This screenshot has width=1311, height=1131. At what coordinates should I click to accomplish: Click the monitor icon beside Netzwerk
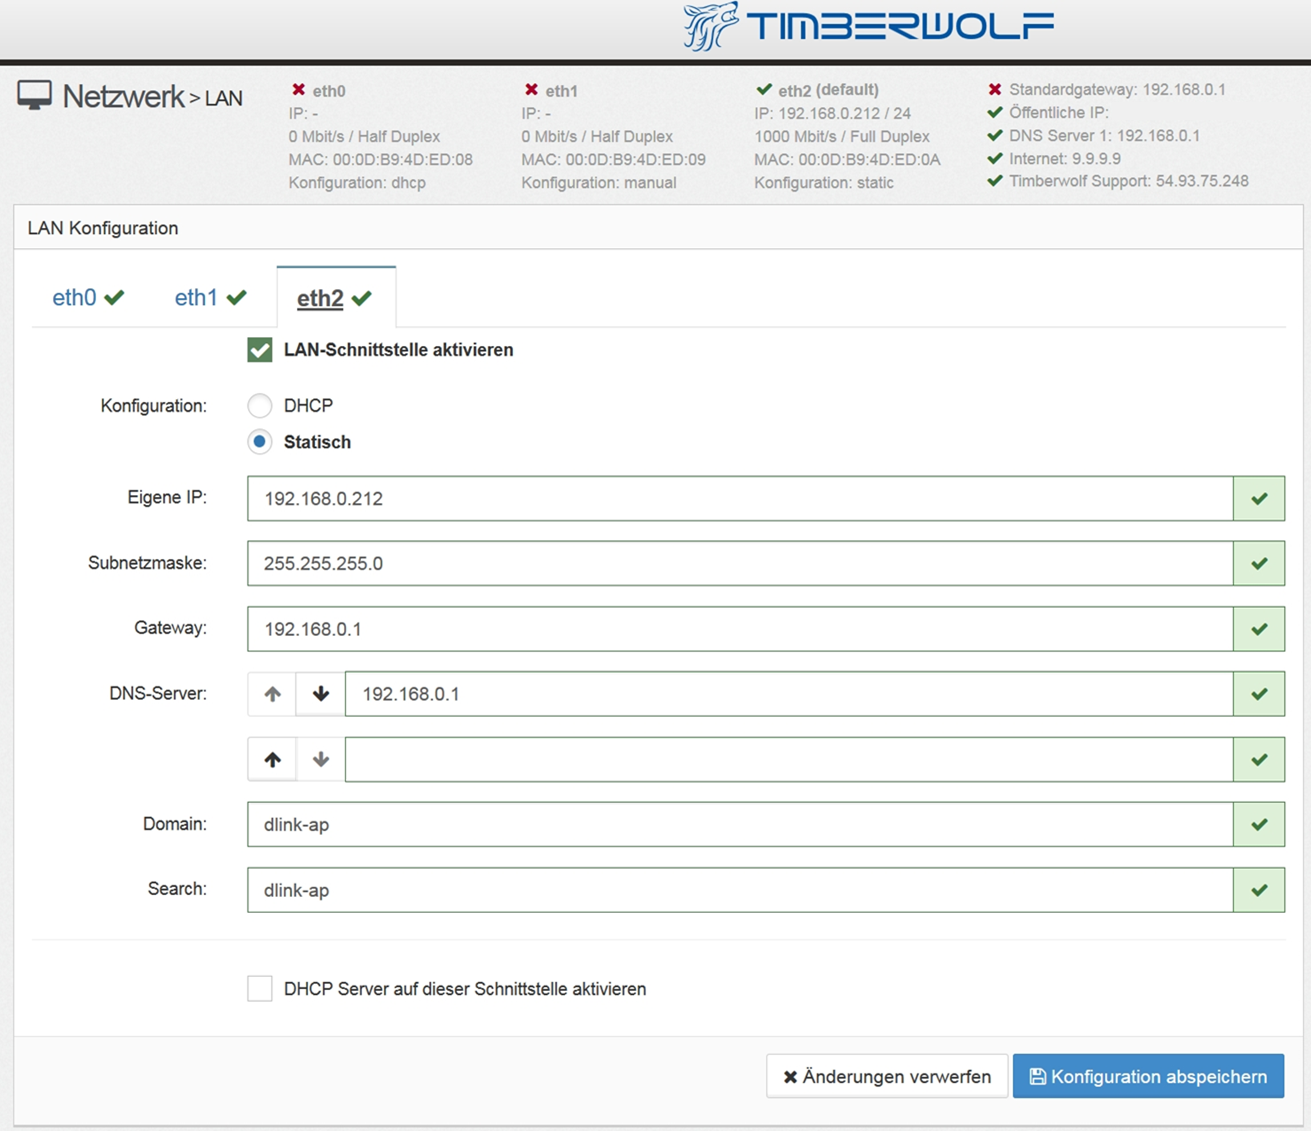click(34, 96)
